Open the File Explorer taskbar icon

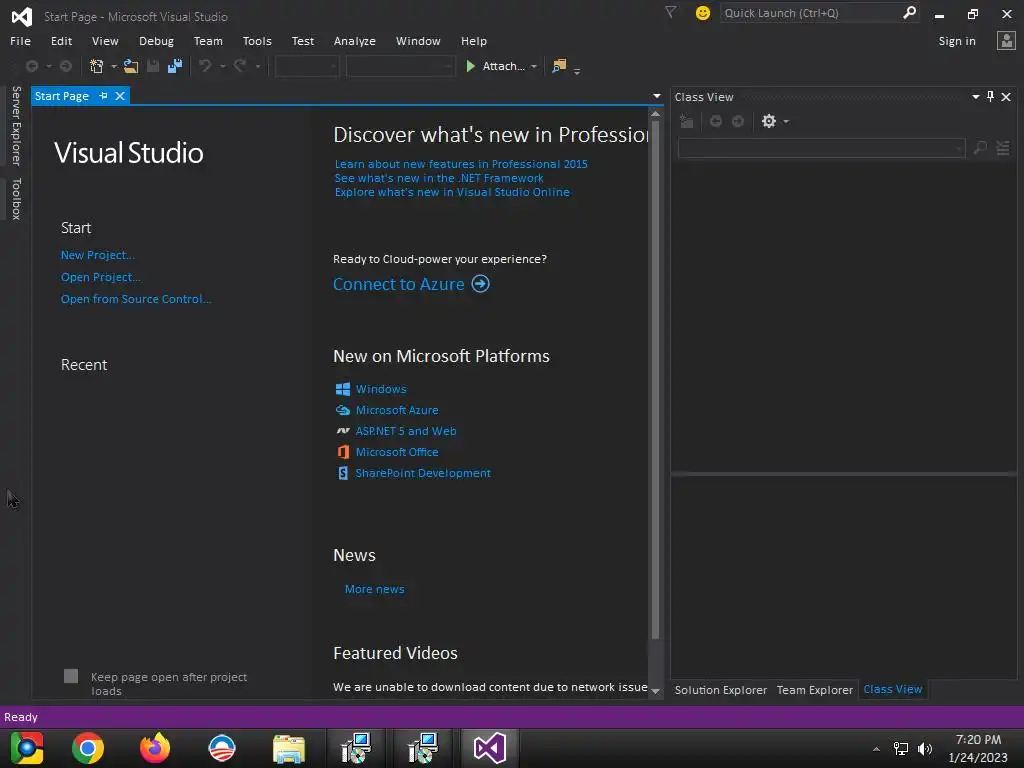point(289,748)
